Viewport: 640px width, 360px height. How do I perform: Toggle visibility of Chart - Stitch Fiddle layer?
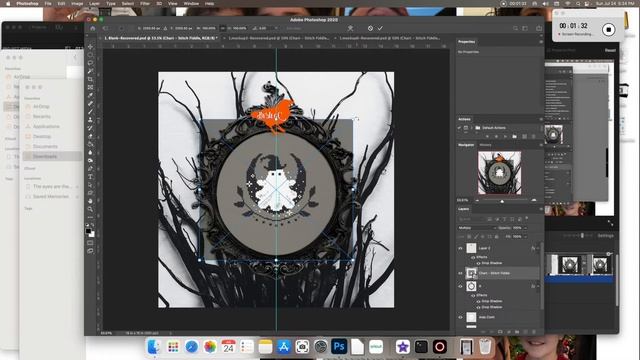pos(460,273)
